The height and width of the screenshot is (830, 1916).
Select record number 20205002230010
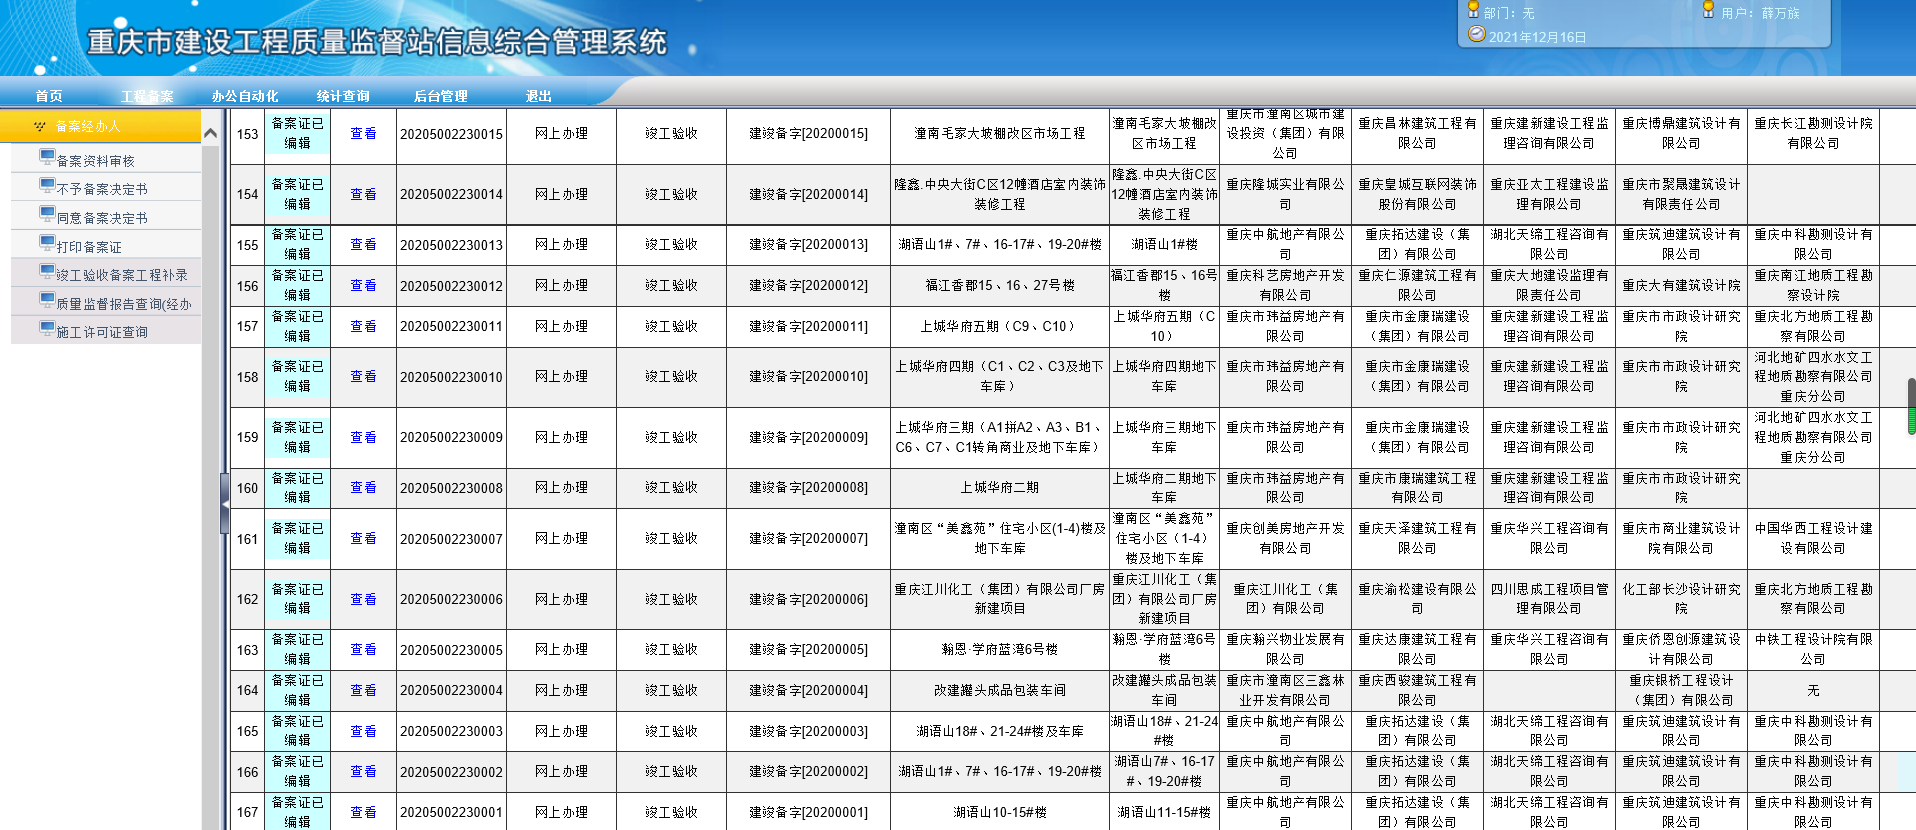point(451,376)
